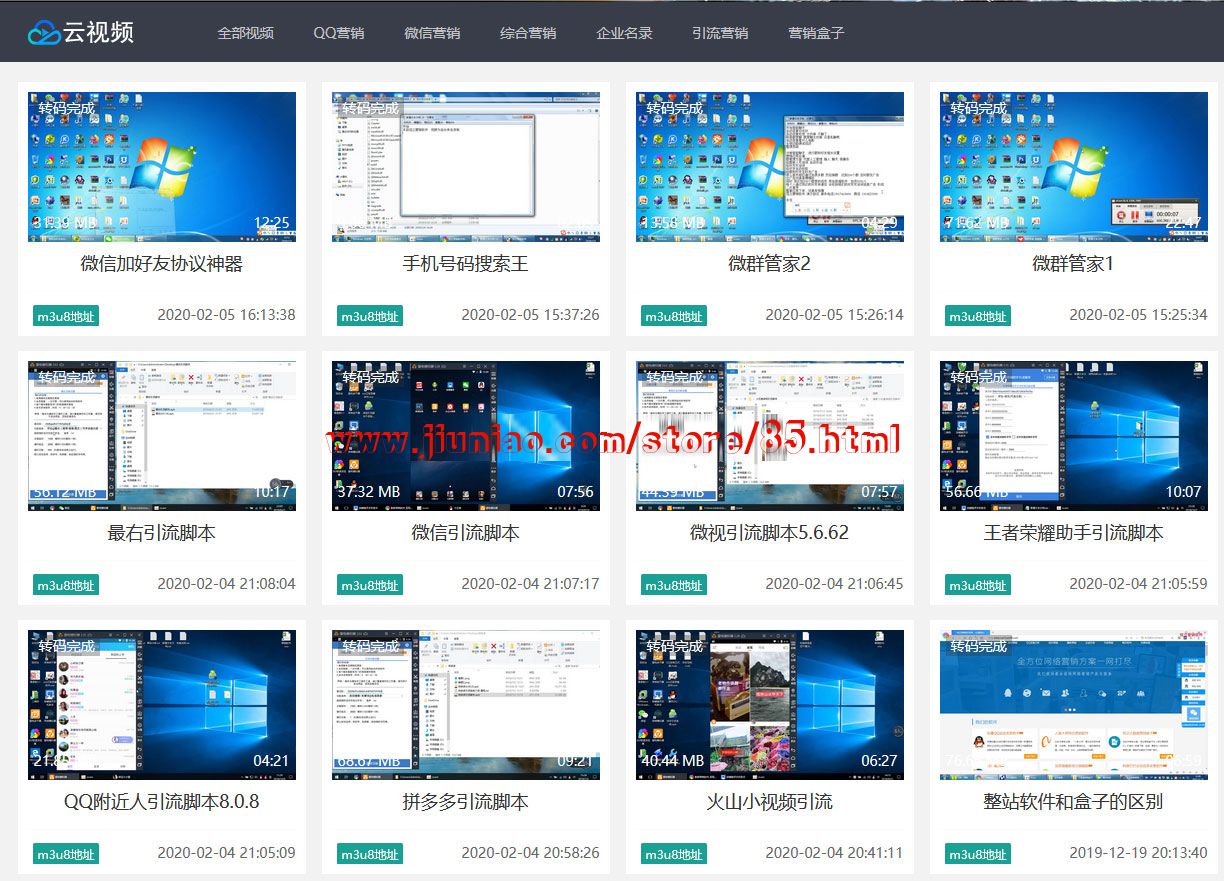Click m3u8地址 button under 微信加好友协议神器
The width and height of the screenshot is (1224, 881).
point(66,316)
